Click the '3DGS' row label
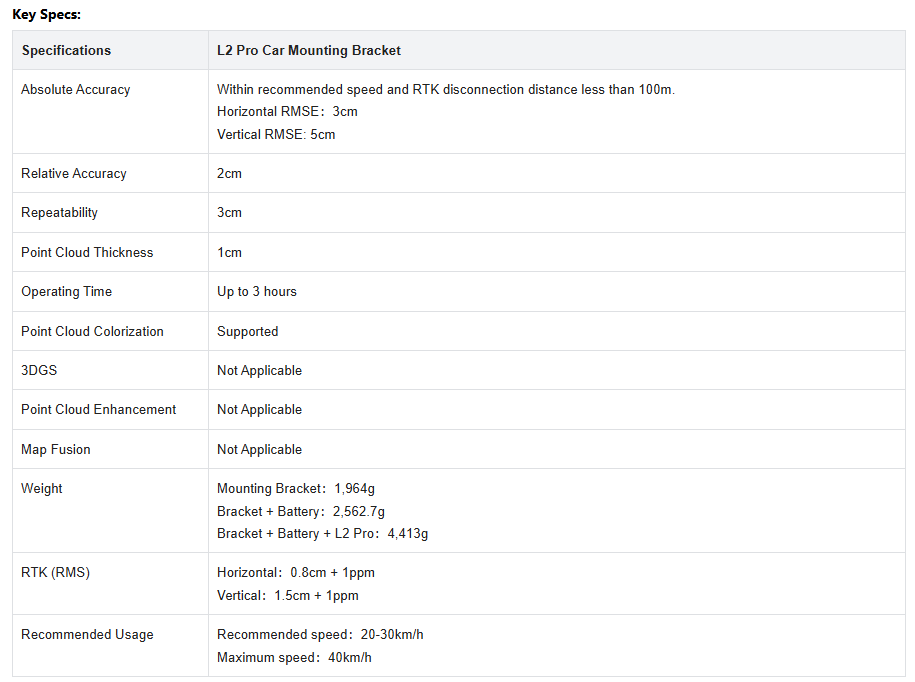915x682 pixels. point(39,370)
